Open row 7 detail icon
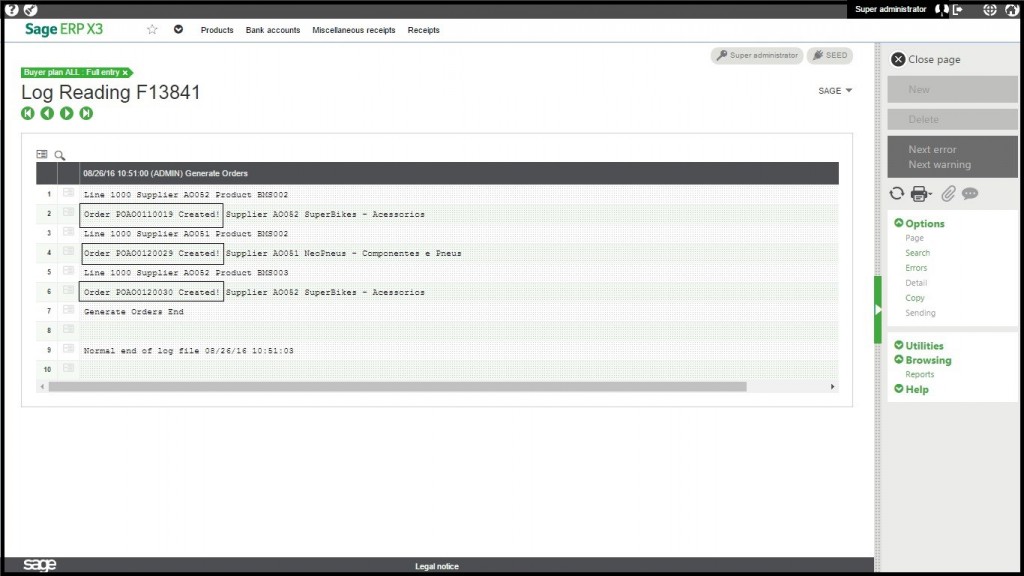Viewport: 1024px width, 576px height. pyautogui.click(x=68, y=310)
